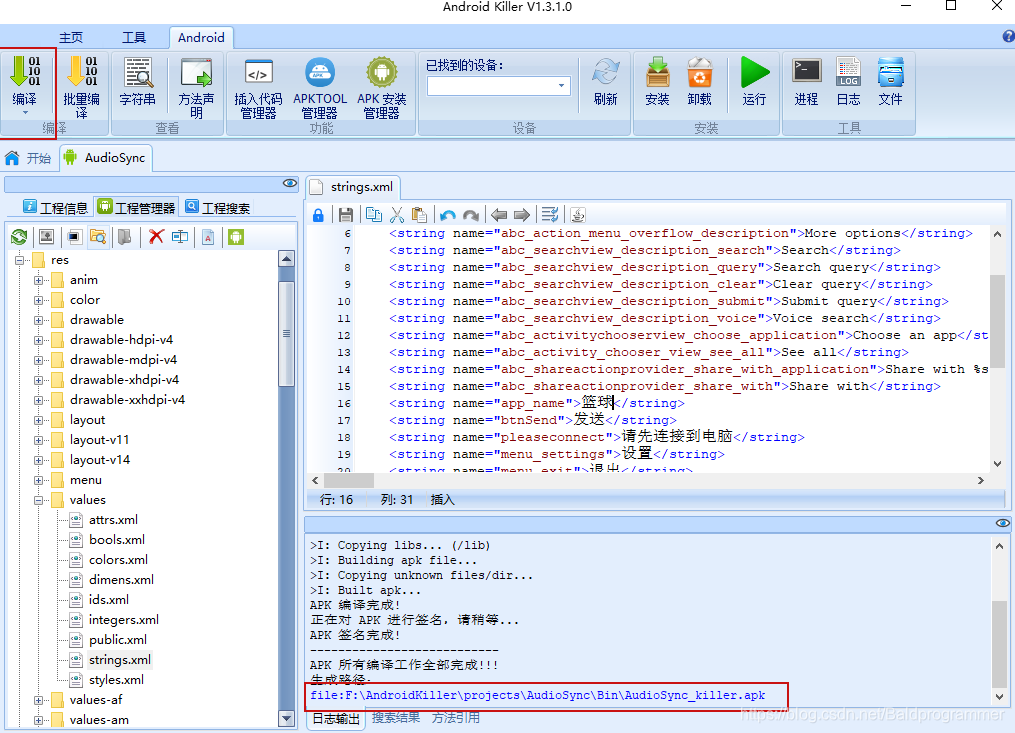
Task: Switch to the 开始 start tab
Action: pyautogui.click(x=28, y=158)
